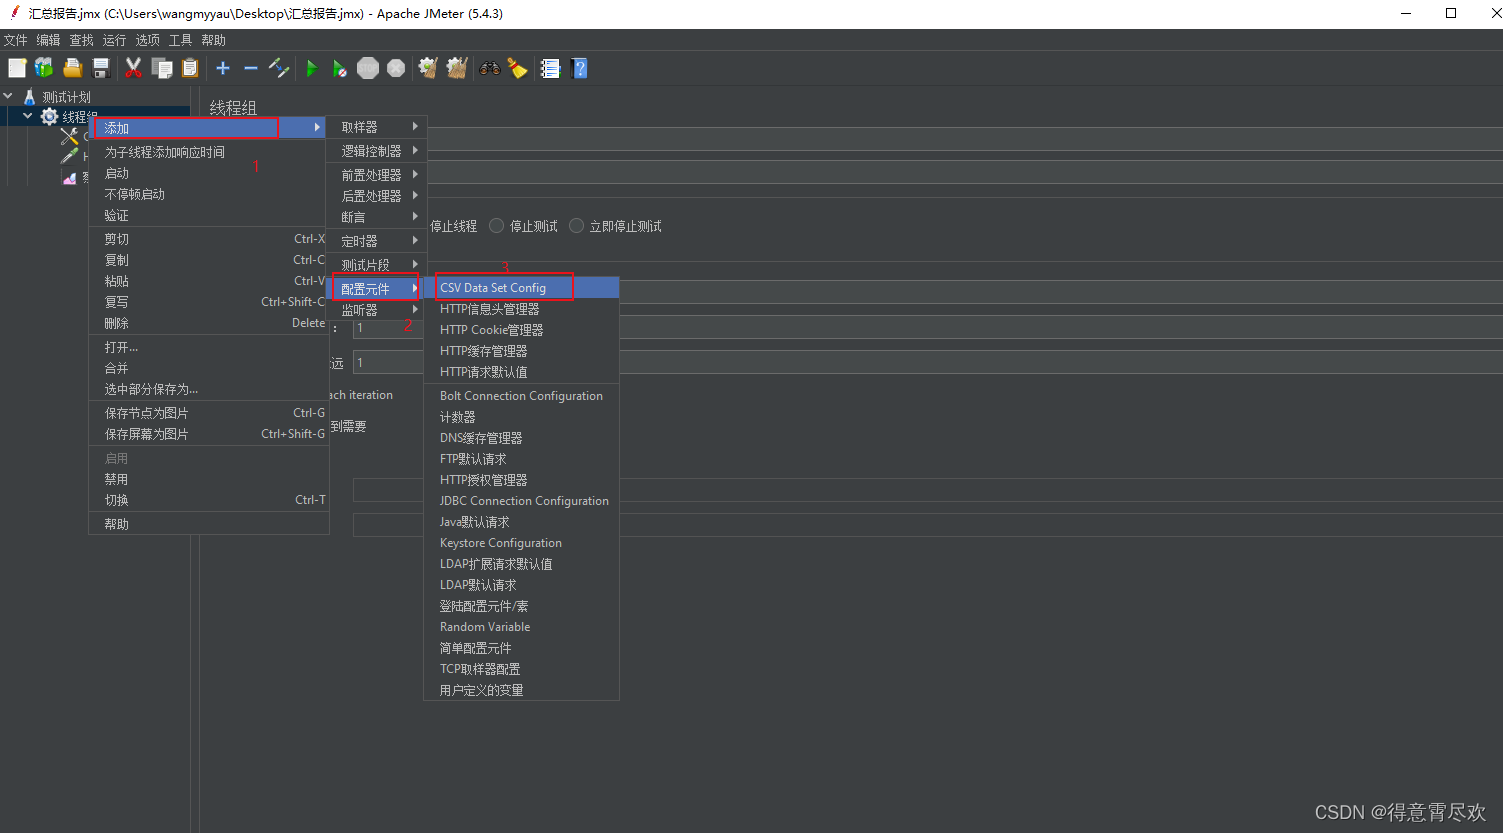
Task: Click the Cut scissors toolbar icon
Action: pos(133,68)
